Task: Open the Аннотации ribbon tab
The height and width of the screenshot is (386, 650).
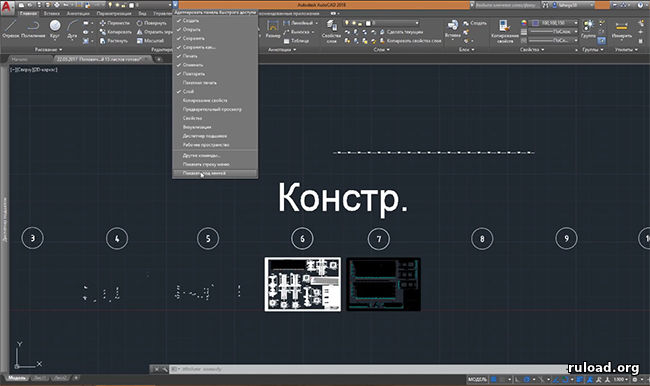Action: point(78,13)
